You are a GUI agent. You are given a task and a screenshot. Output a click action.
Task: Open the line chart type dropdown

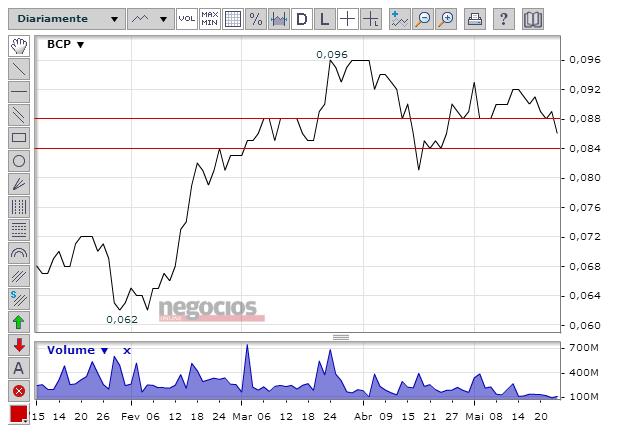[151, 19]
